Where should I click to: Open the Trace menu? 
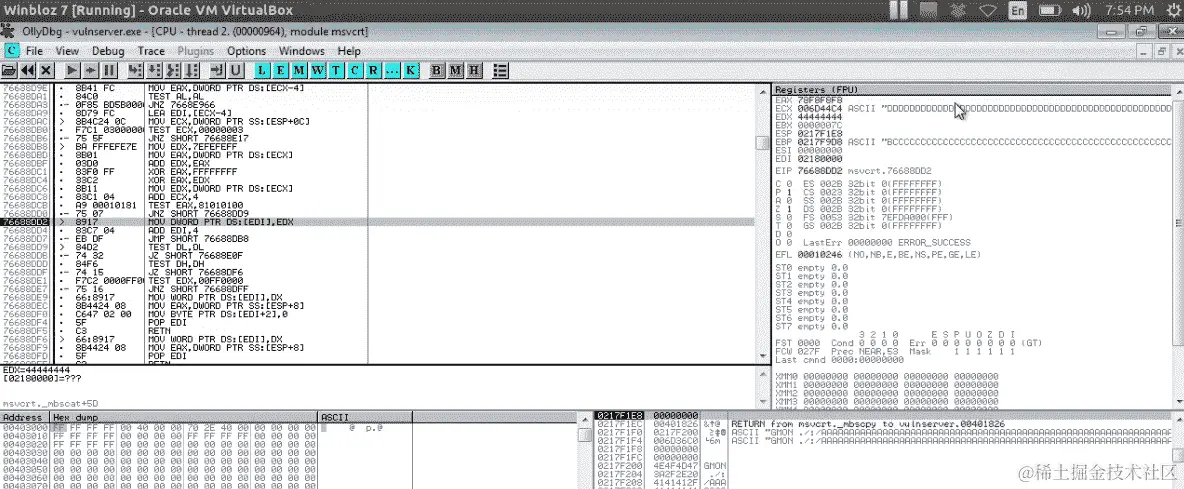(151, 51)
